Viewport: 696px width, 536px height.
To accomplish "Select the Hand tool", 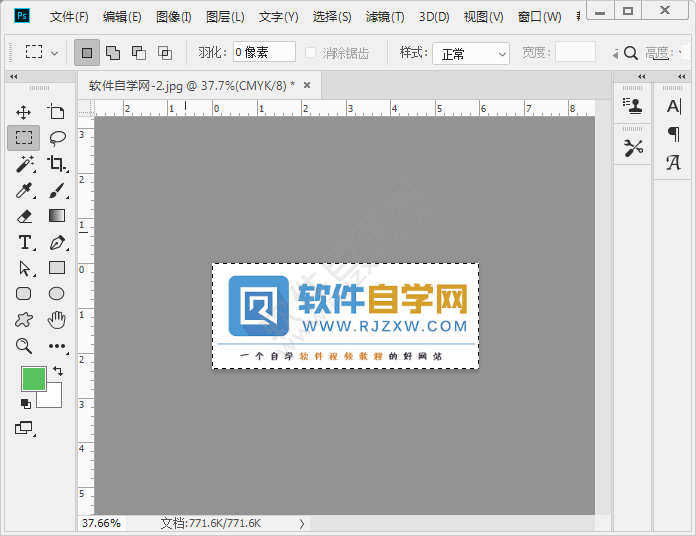I will point(57,319).
